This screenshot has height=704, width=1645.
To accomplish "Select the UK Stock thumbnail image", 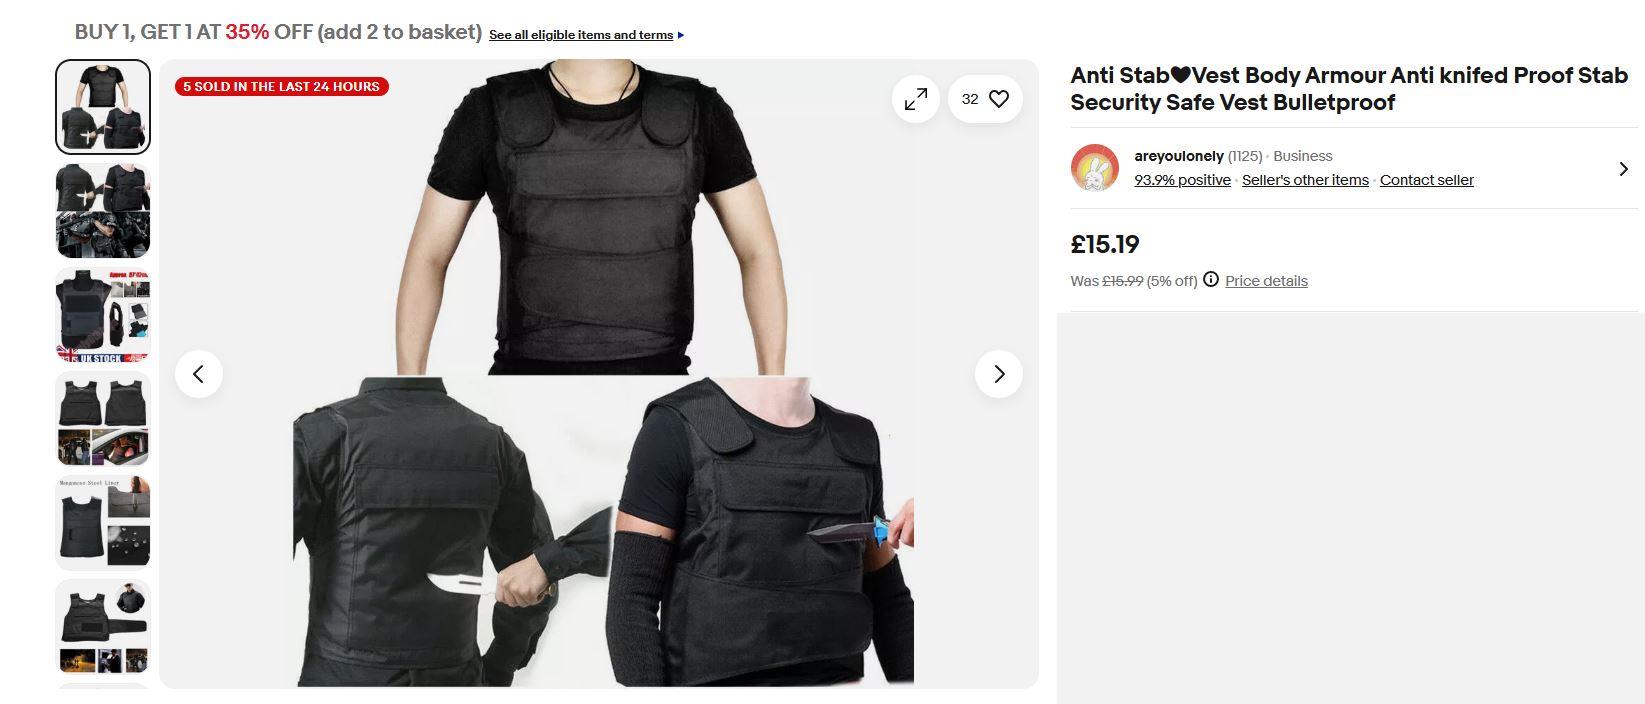I will 103,315.
